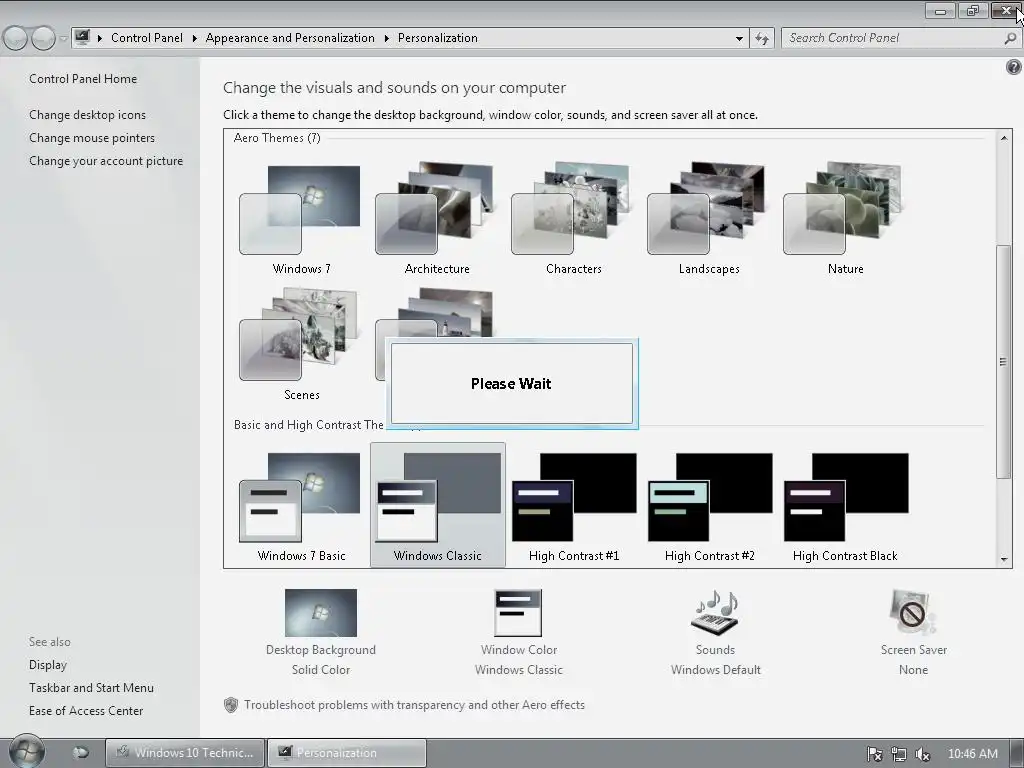Go forward with the Forward arrow button
This screenshot has width=1024, height=768.
point(44,39)
